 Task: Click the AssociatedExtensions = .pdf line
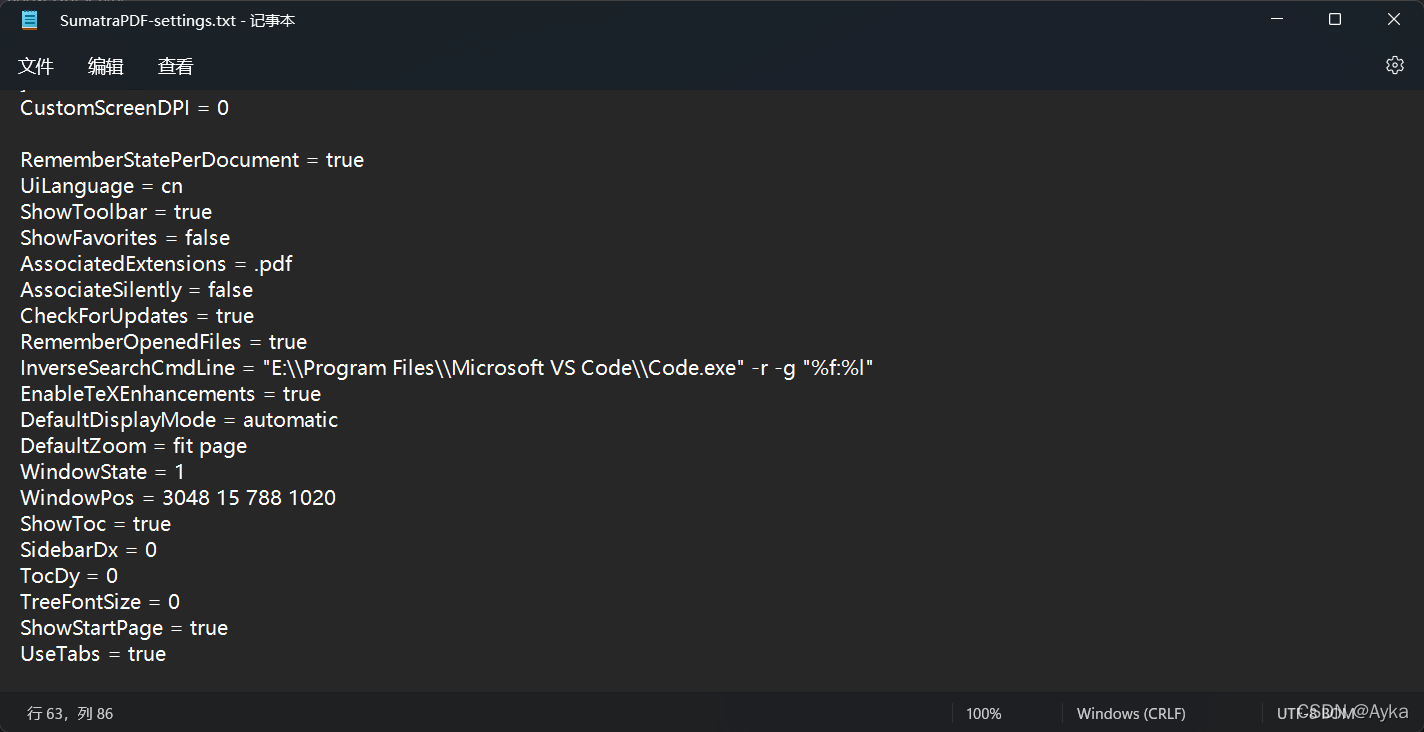coord(156,264)
